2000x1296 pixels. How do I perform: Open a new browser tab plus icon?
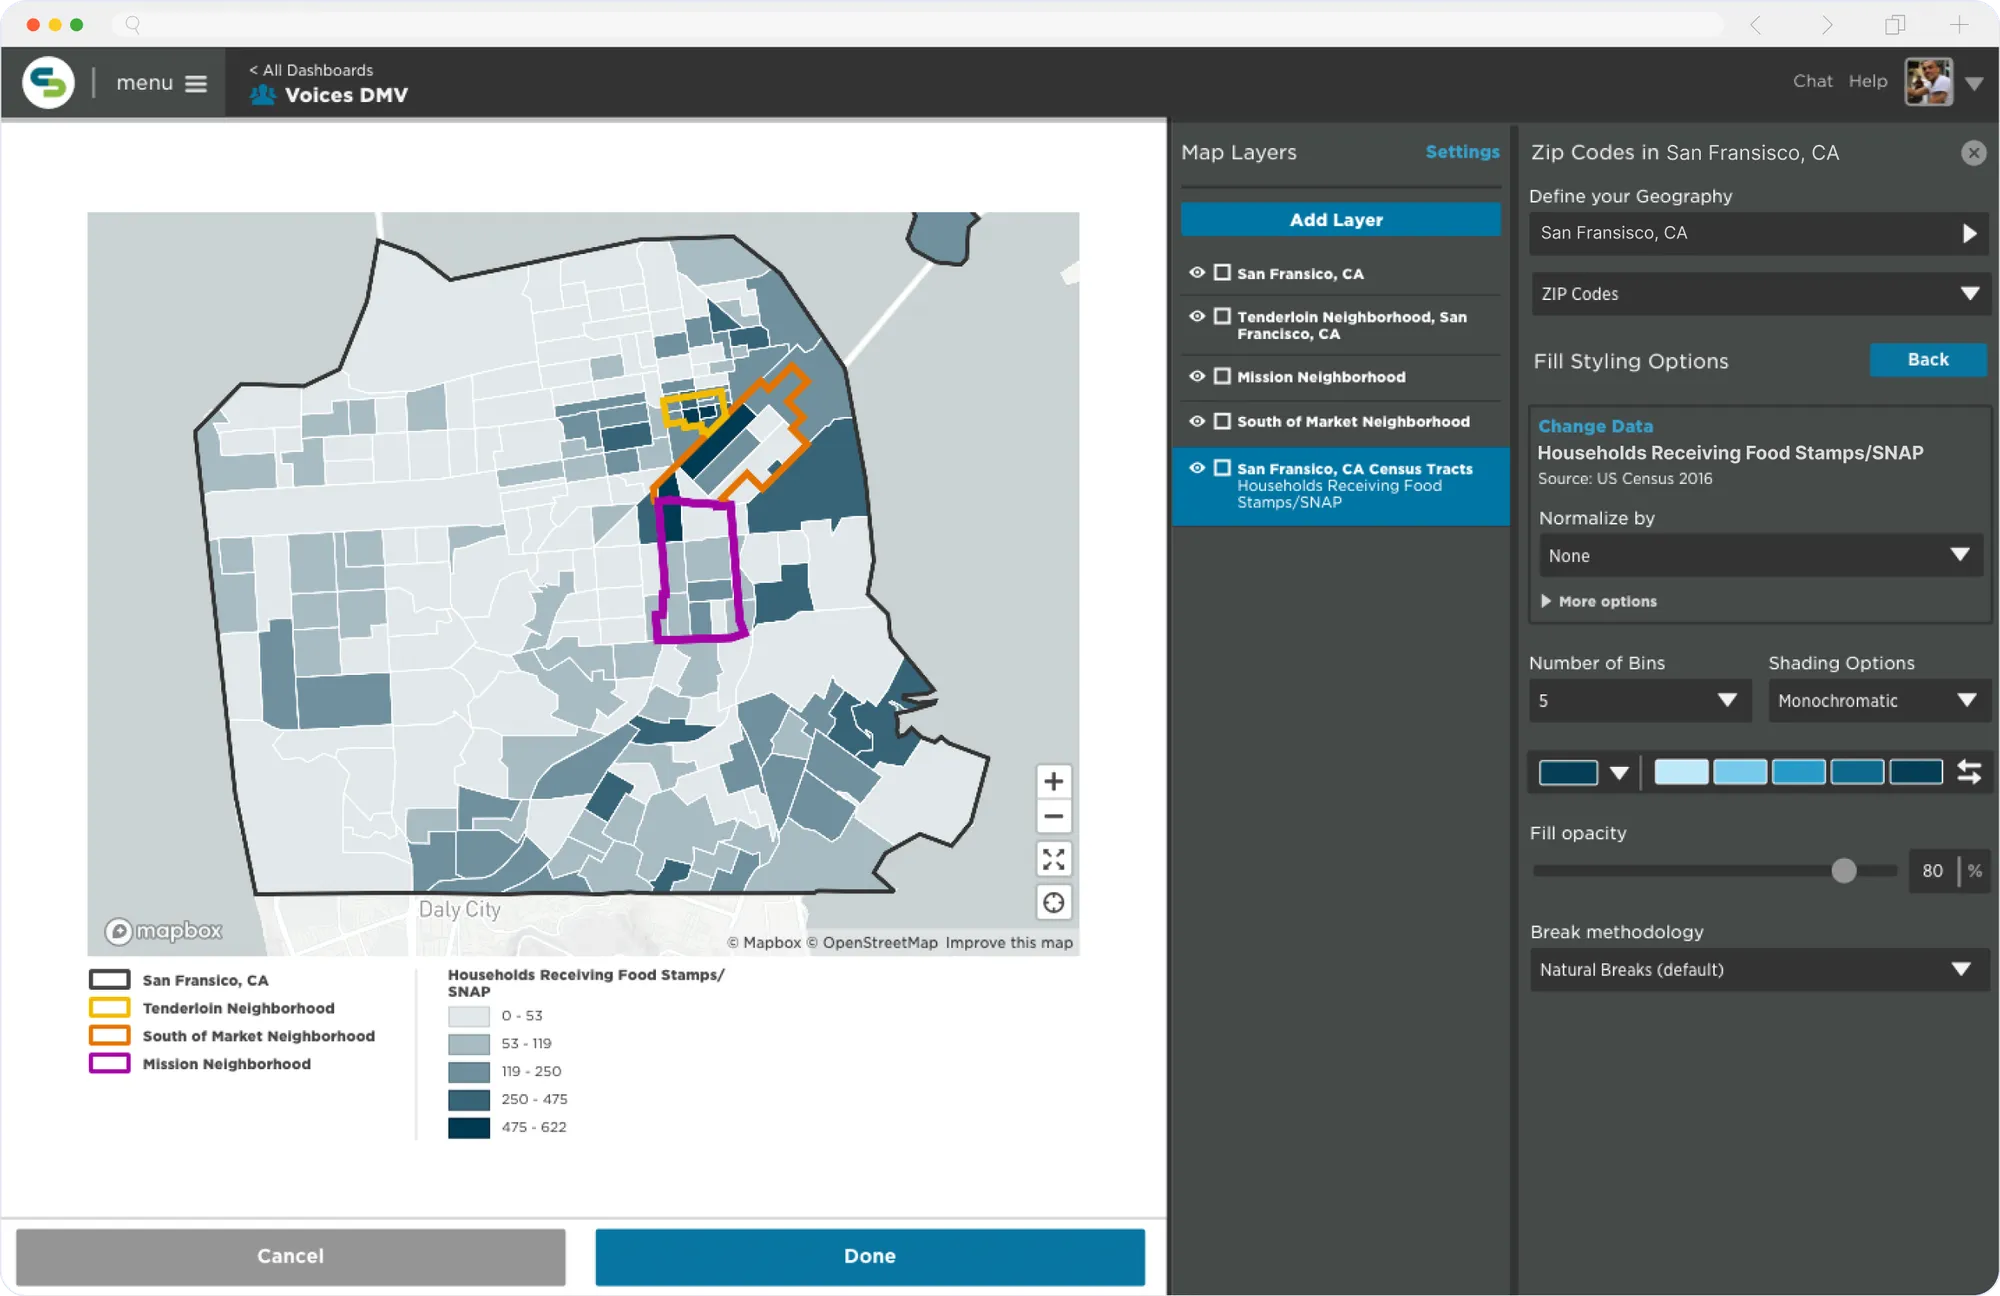[x=1958, y=25]
